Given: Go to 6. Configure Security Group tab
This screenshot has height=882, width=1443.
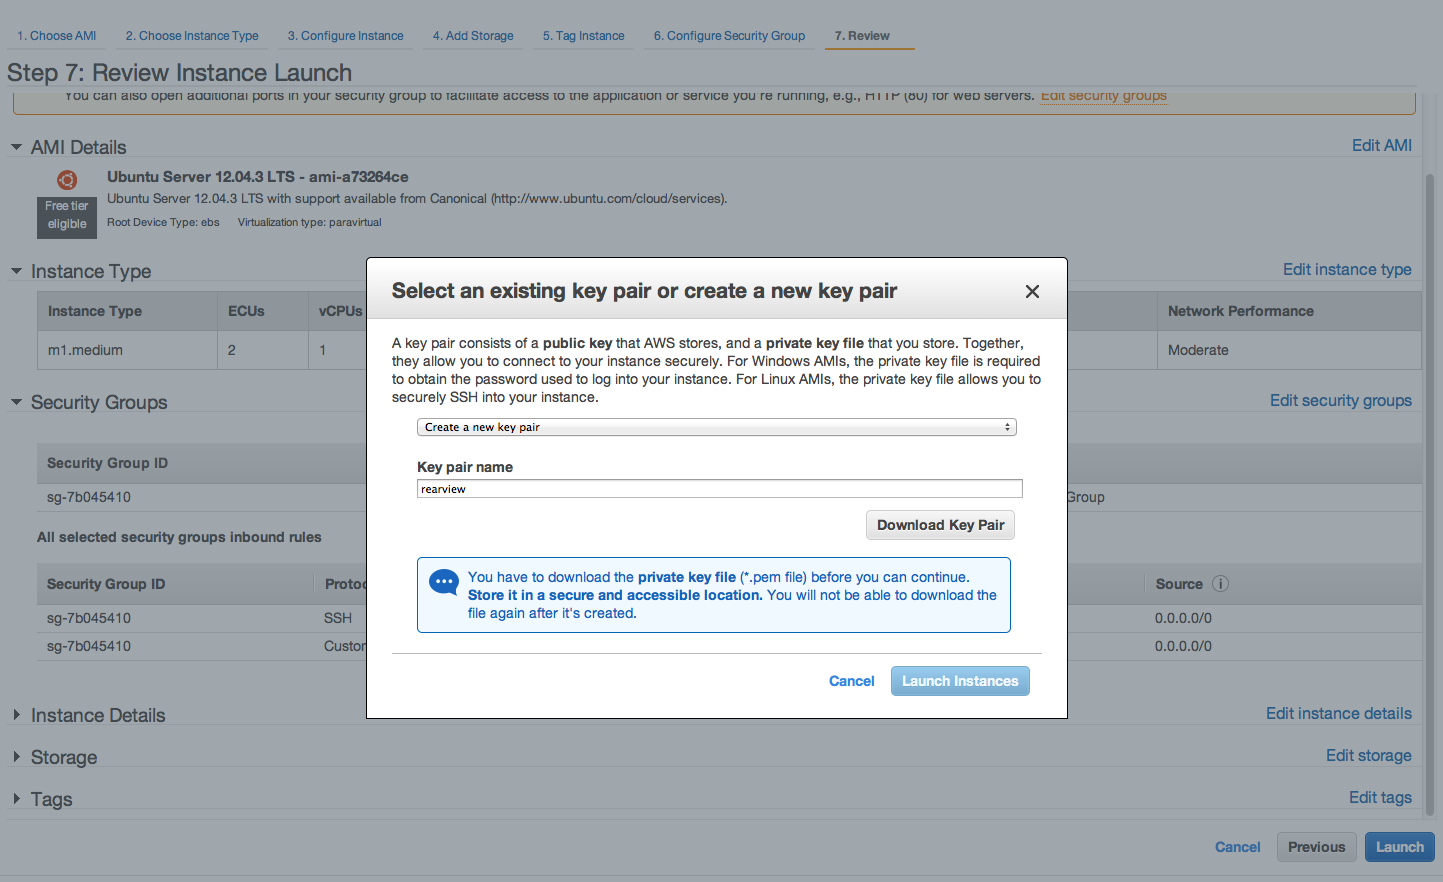Looking at the screenshot, I should [729, 36].
